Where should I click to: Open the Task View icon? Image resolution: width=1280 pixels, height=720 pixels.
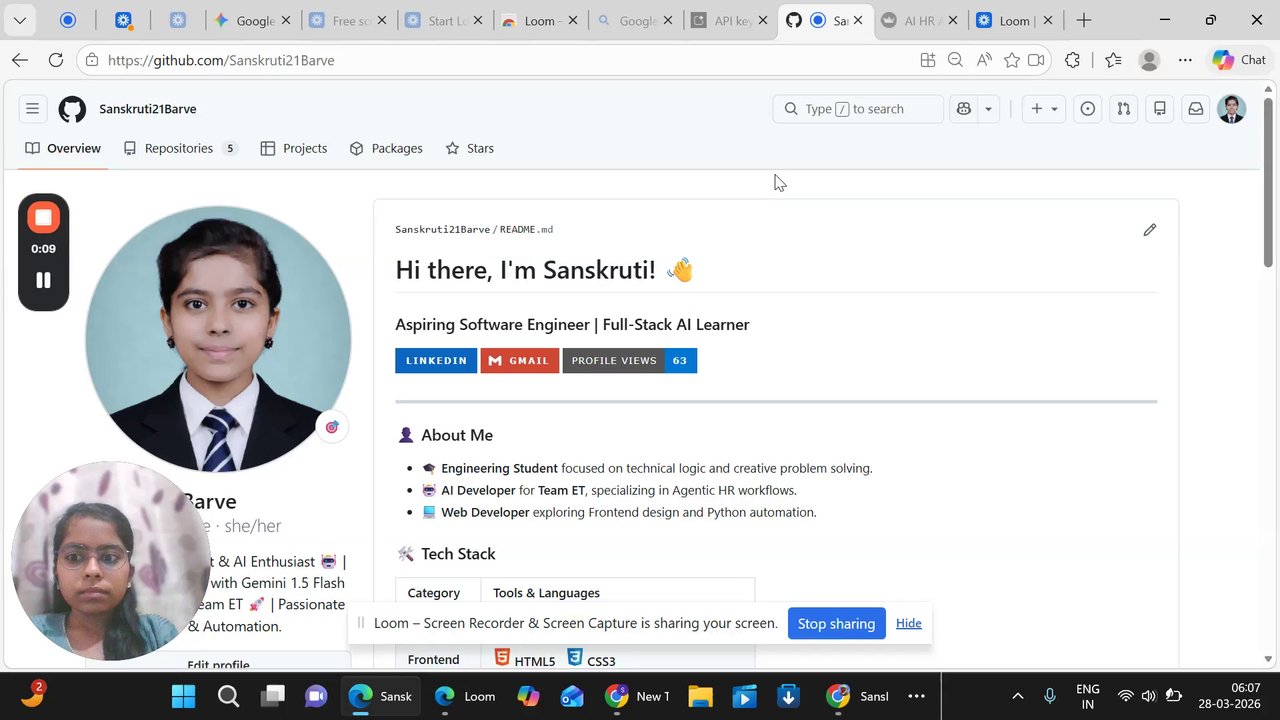[273, 696]
